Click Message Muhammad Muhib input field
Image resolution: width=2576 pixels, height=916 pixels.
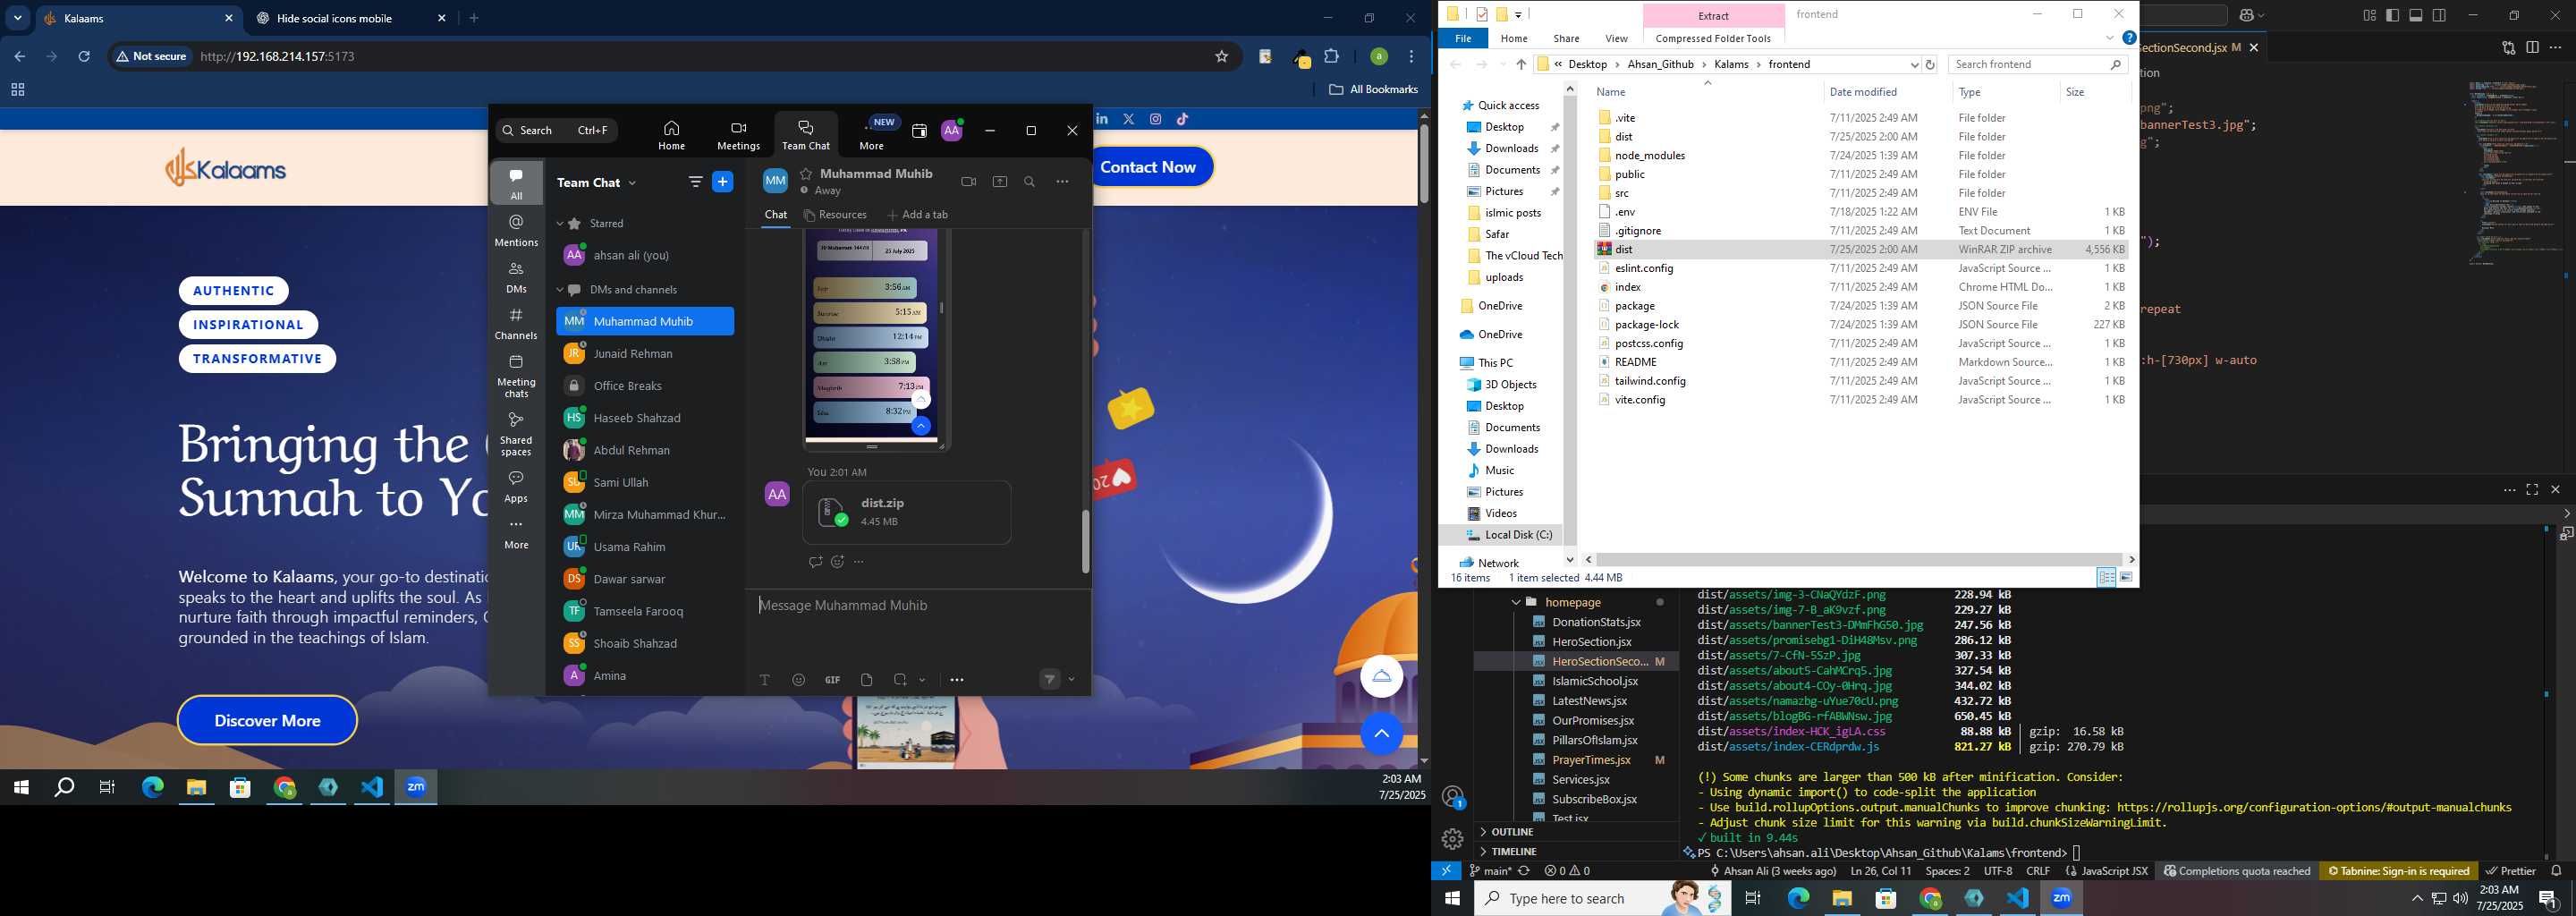tap(918, 606)
